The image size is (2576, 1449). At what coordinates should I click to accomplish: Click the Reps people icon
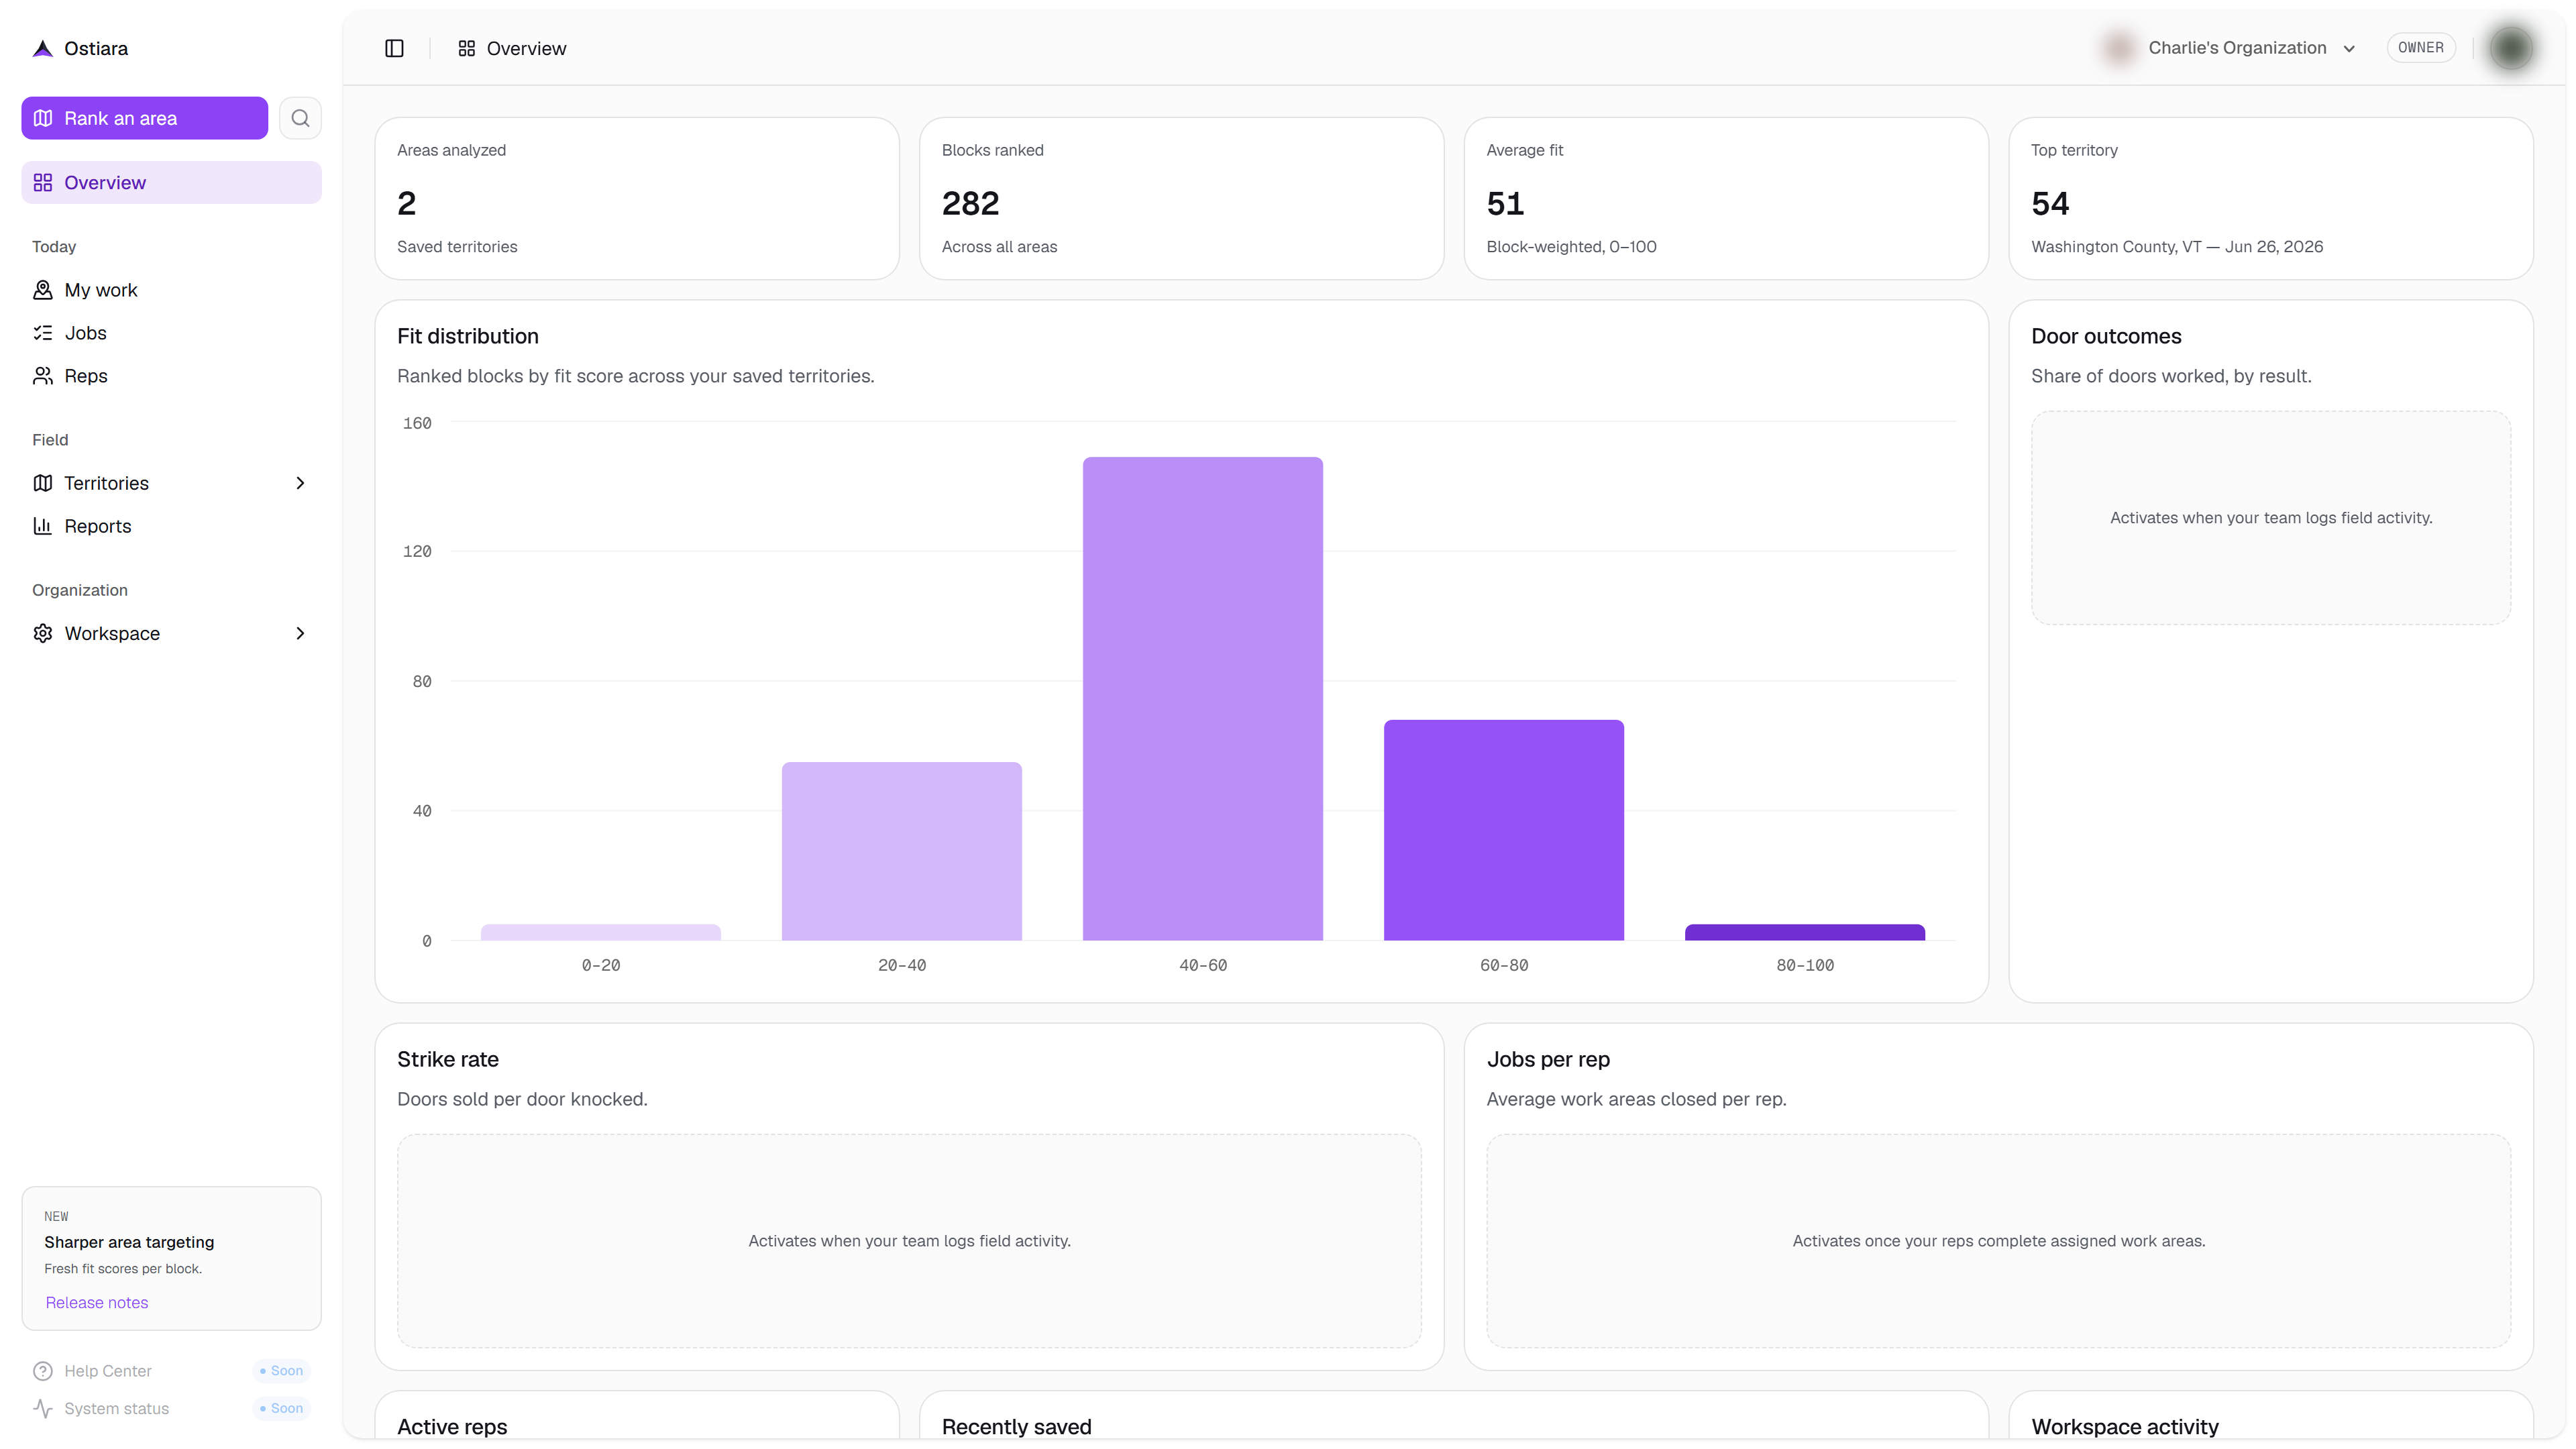(42, 376)
